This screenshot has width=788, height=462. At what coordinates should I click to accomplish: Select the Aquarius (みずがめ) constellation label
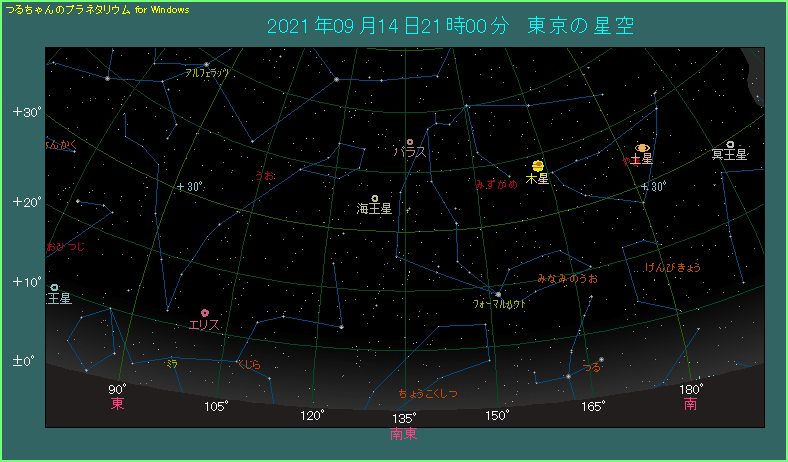point(496,184)
